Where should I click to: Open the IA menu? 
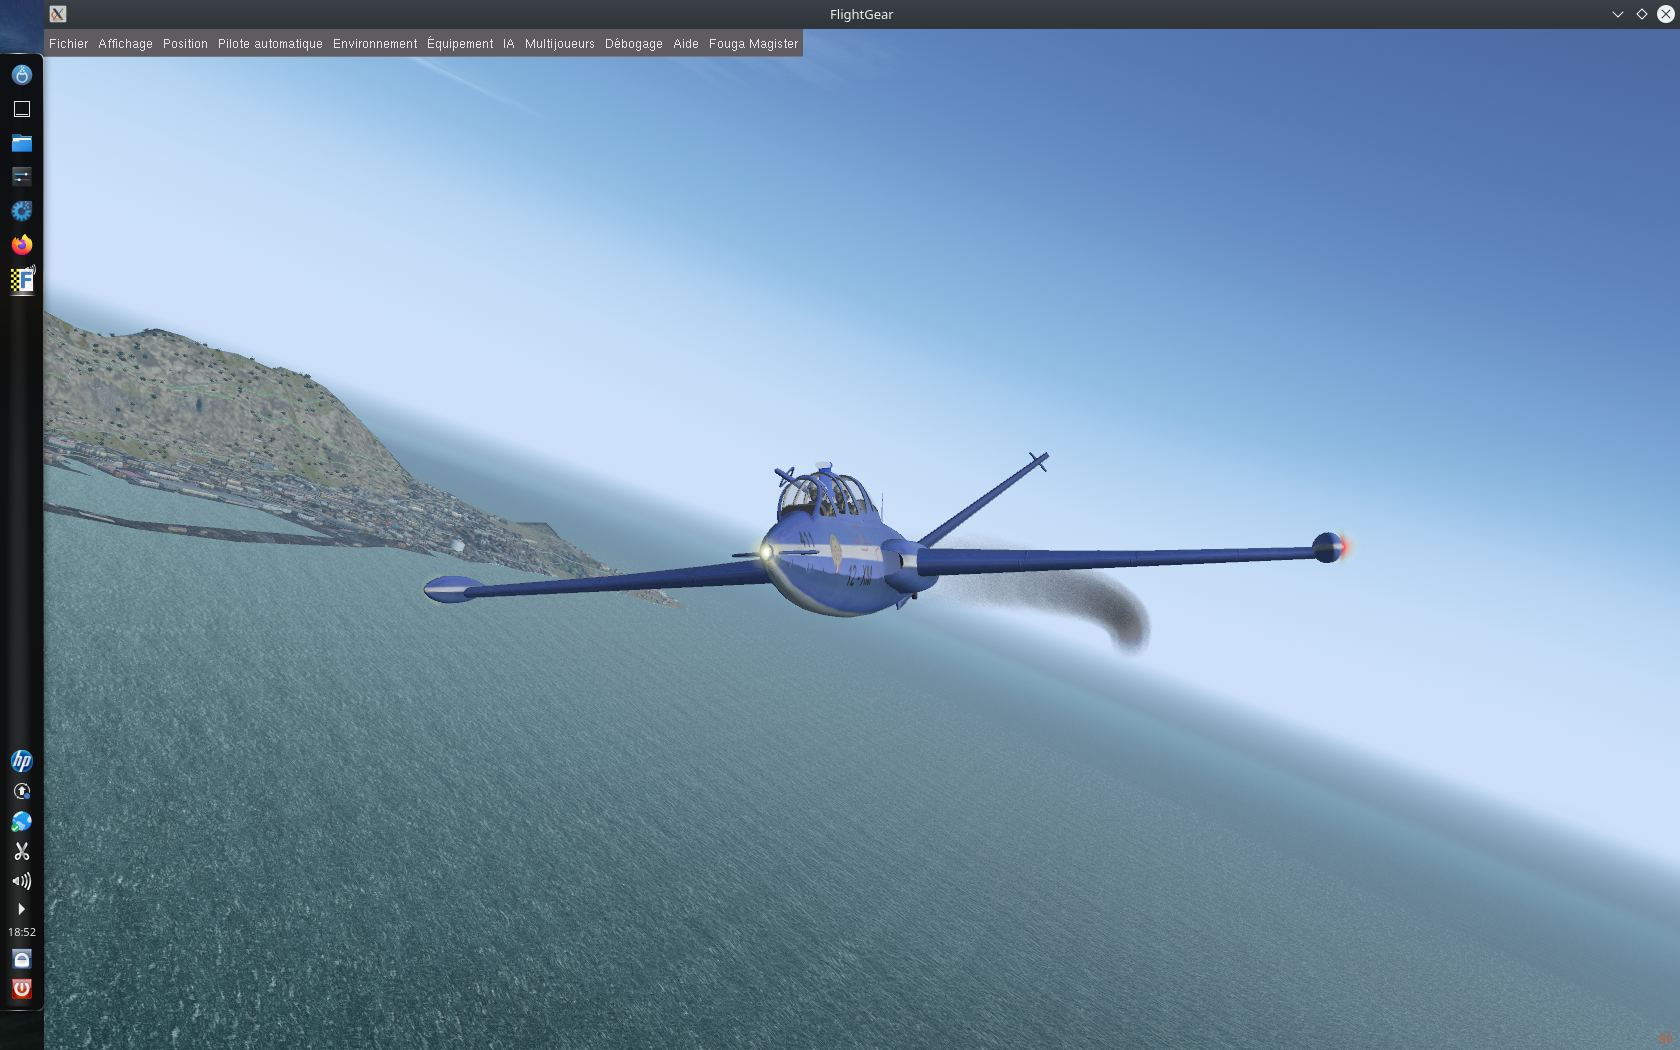(x=508, y=44)
